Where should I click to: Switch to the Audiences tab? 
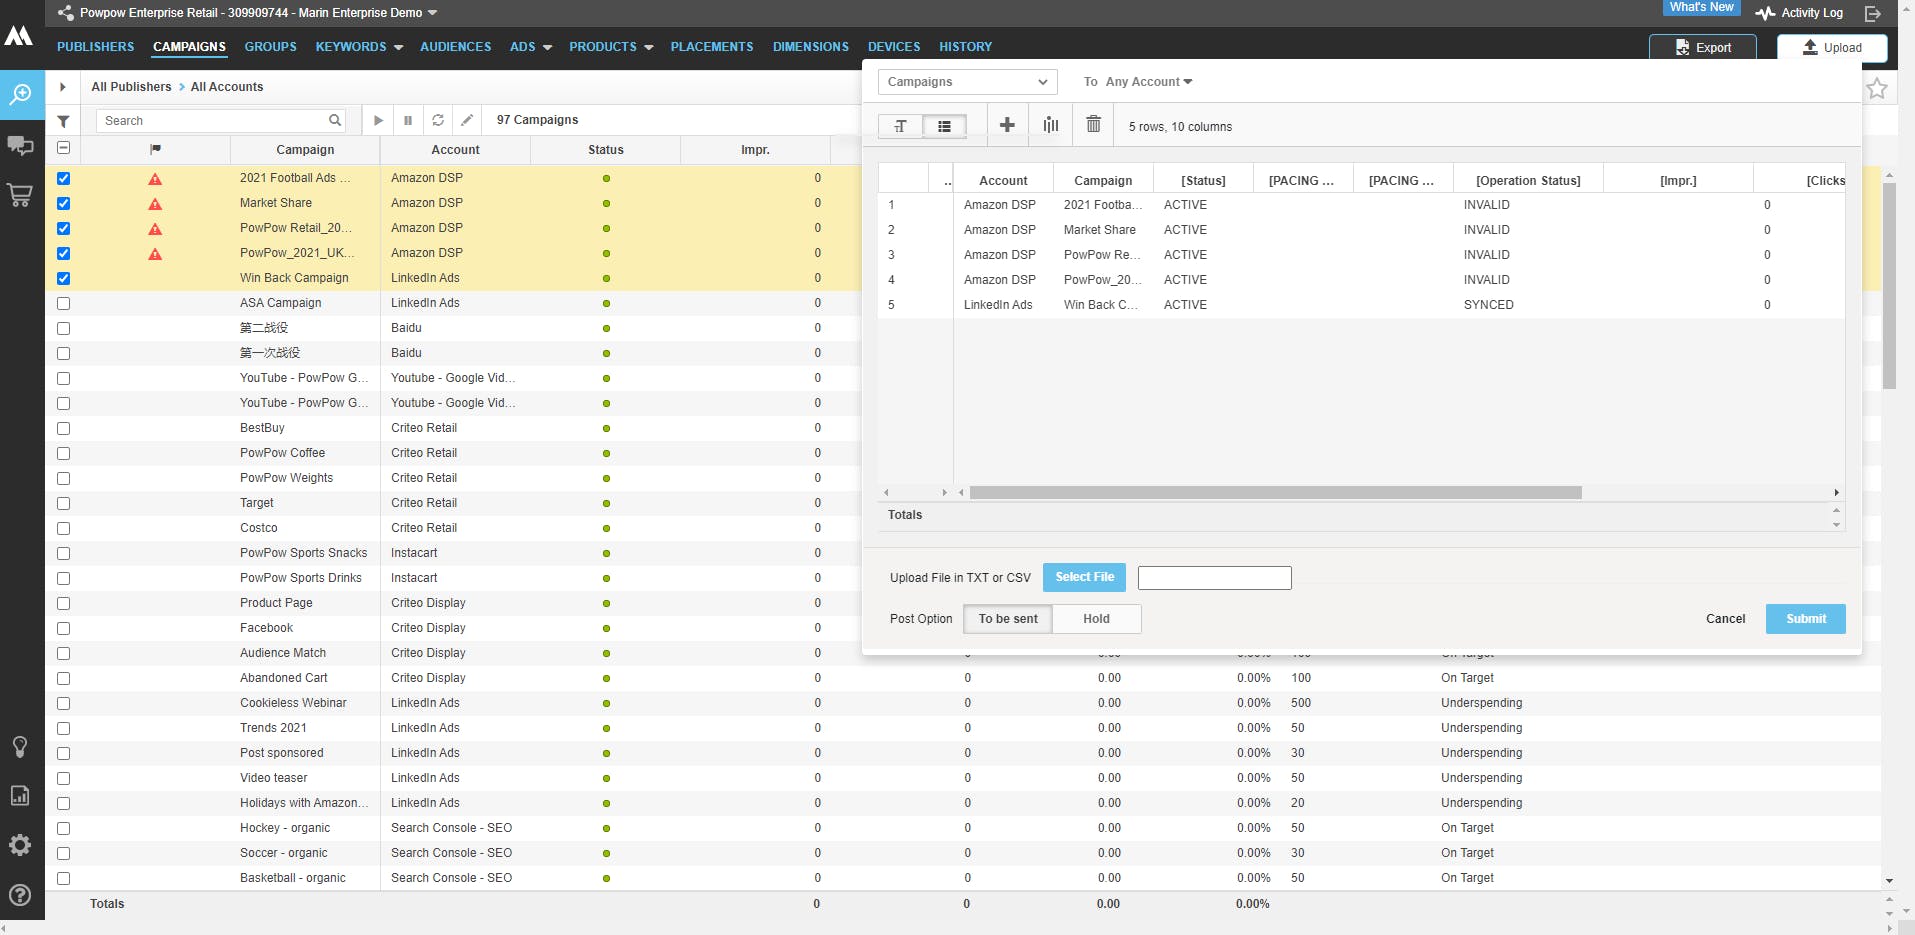(455, 47)
